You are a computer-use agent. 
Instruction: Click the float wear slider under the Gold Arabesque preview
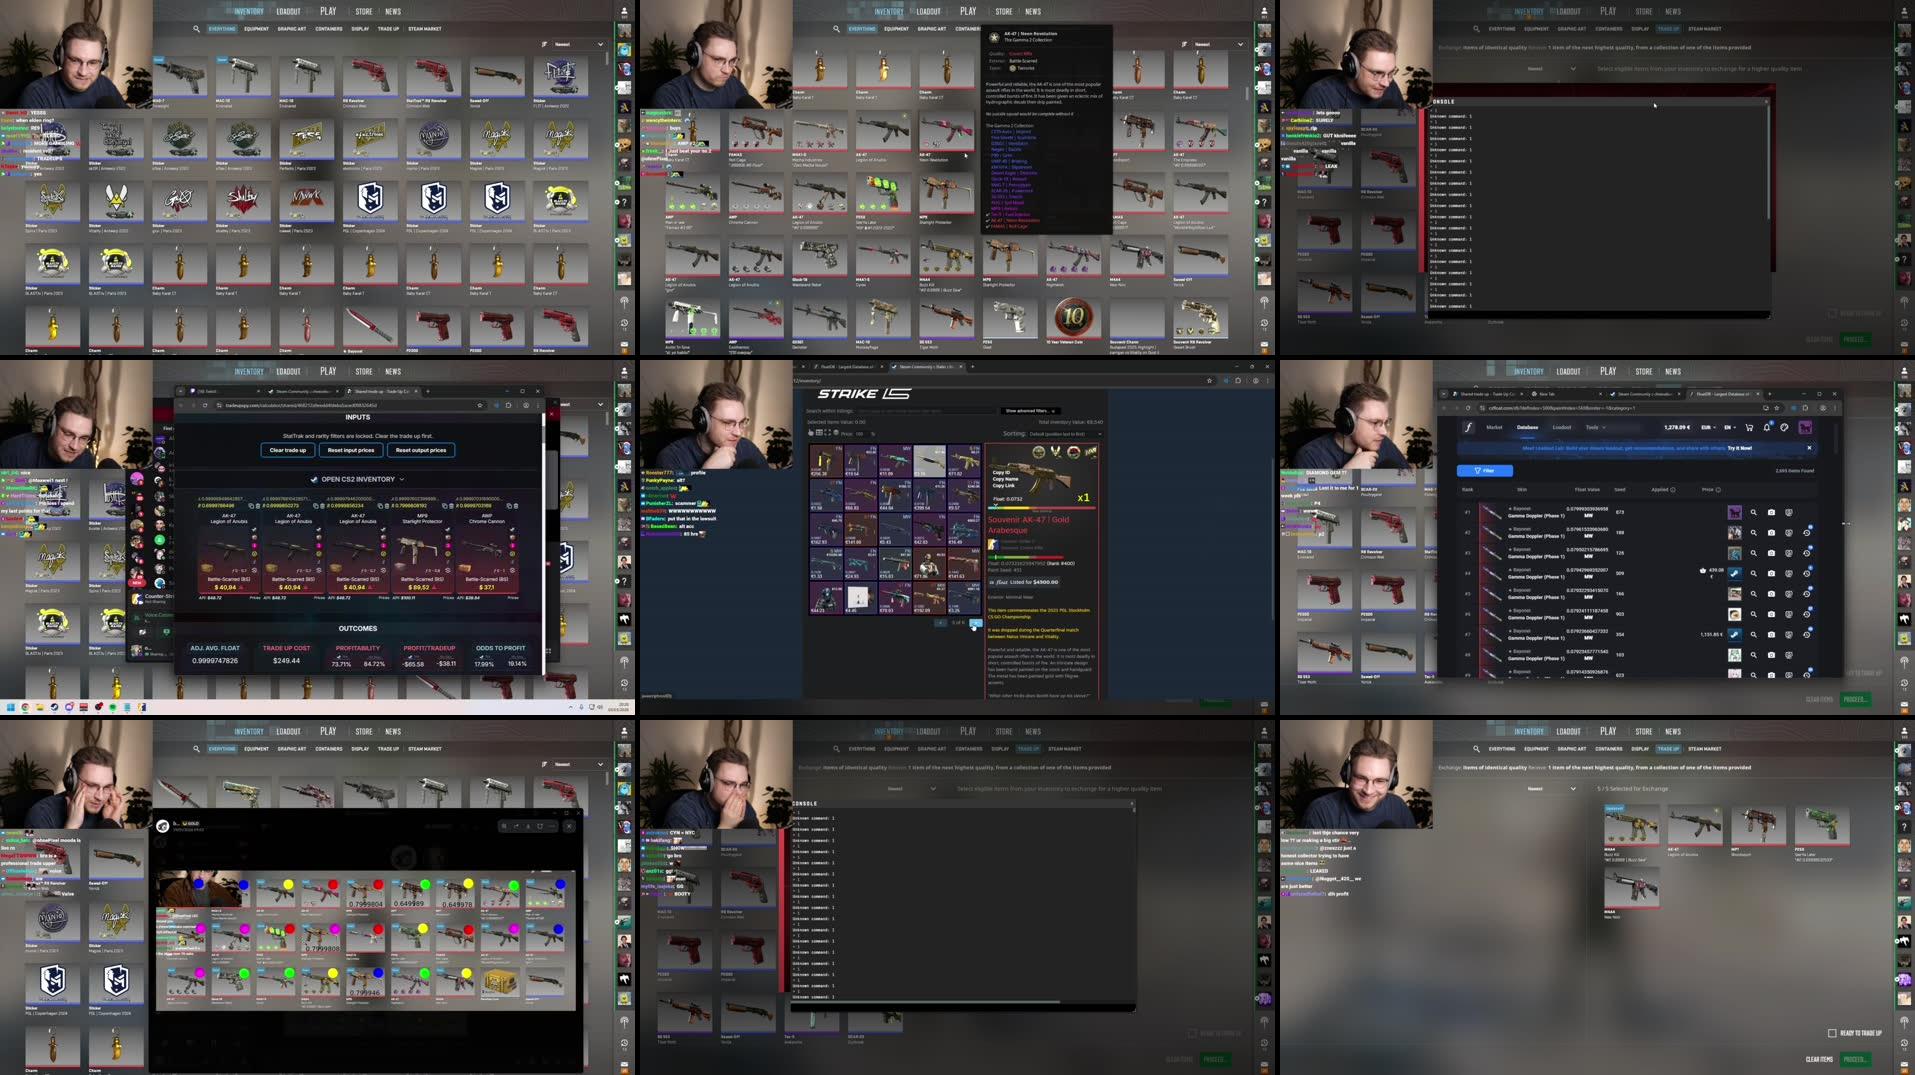point(1042,507)
